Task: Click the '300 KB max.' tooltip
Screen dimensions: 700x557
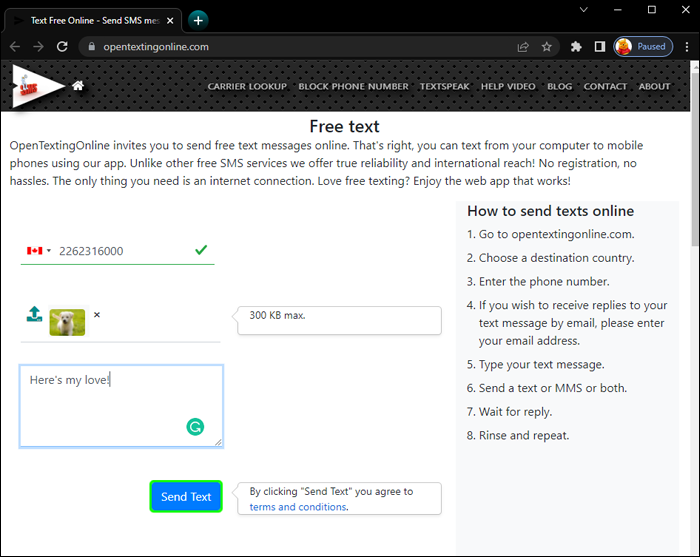Action: (339, 320)
